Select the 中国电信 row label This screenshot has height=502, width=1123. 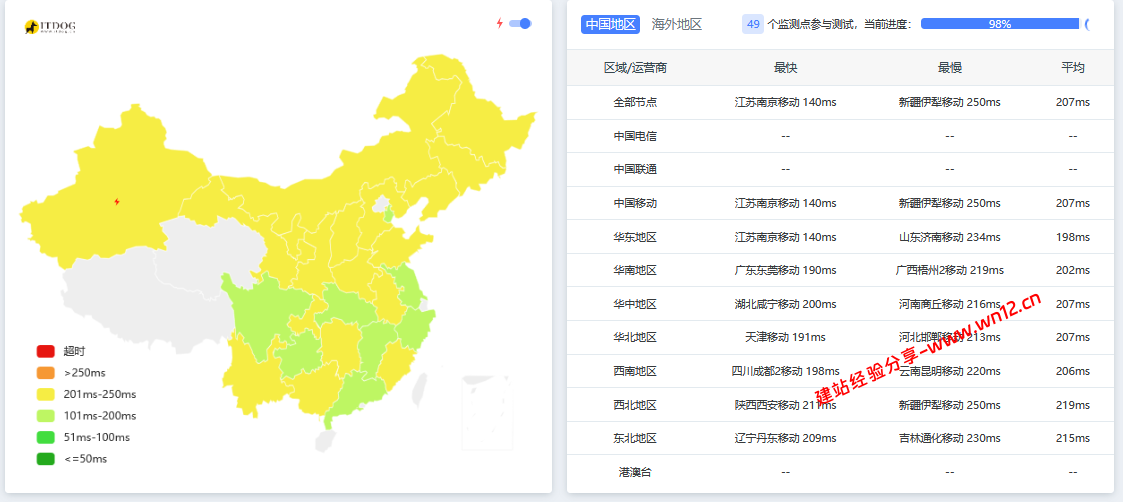(635, 136)
